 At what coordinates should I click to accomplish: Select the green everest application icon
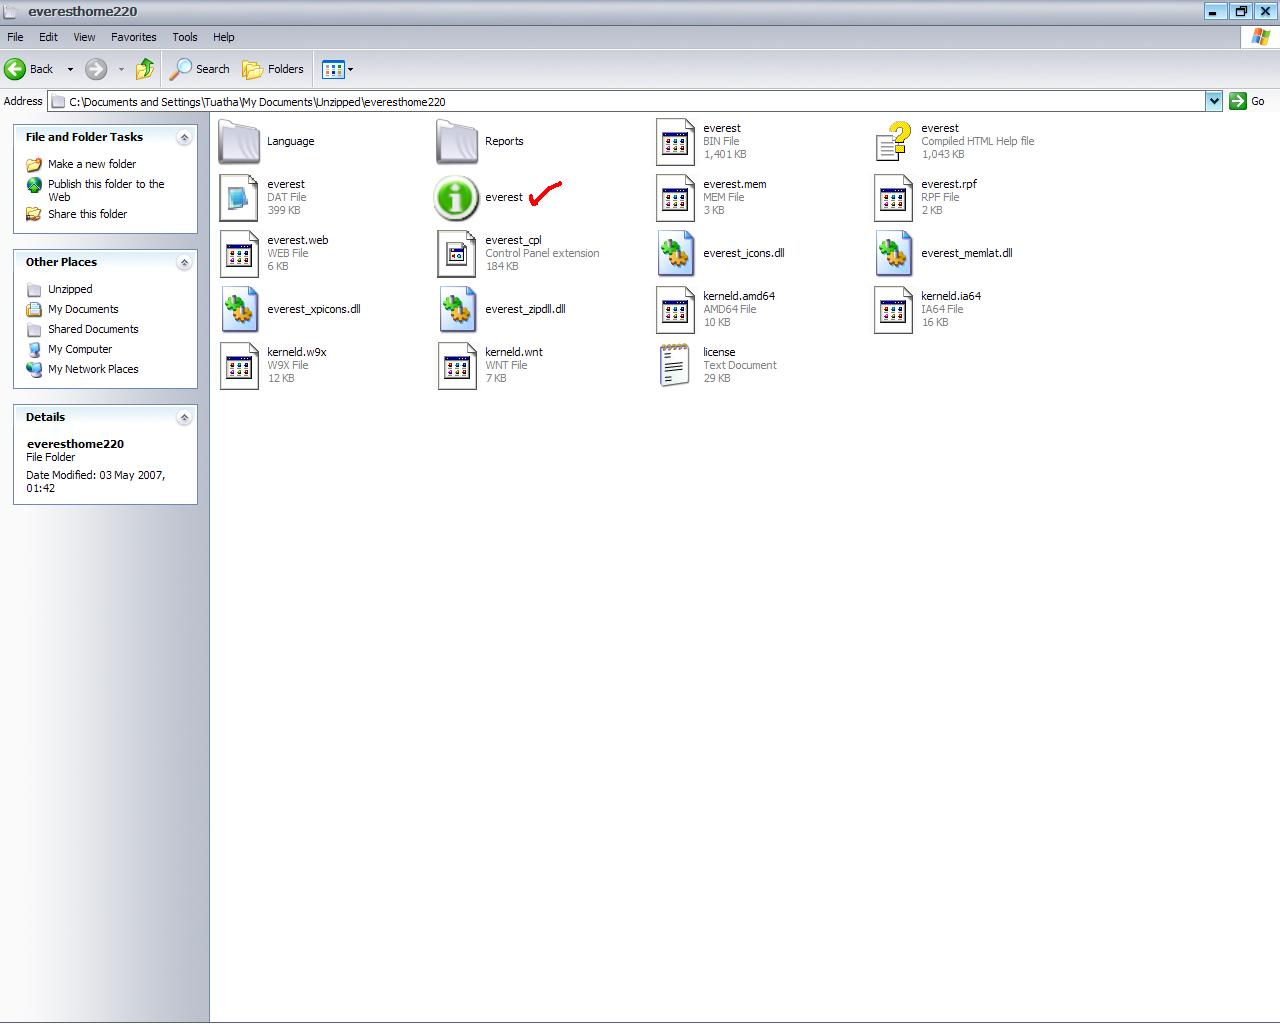(456, 197)
